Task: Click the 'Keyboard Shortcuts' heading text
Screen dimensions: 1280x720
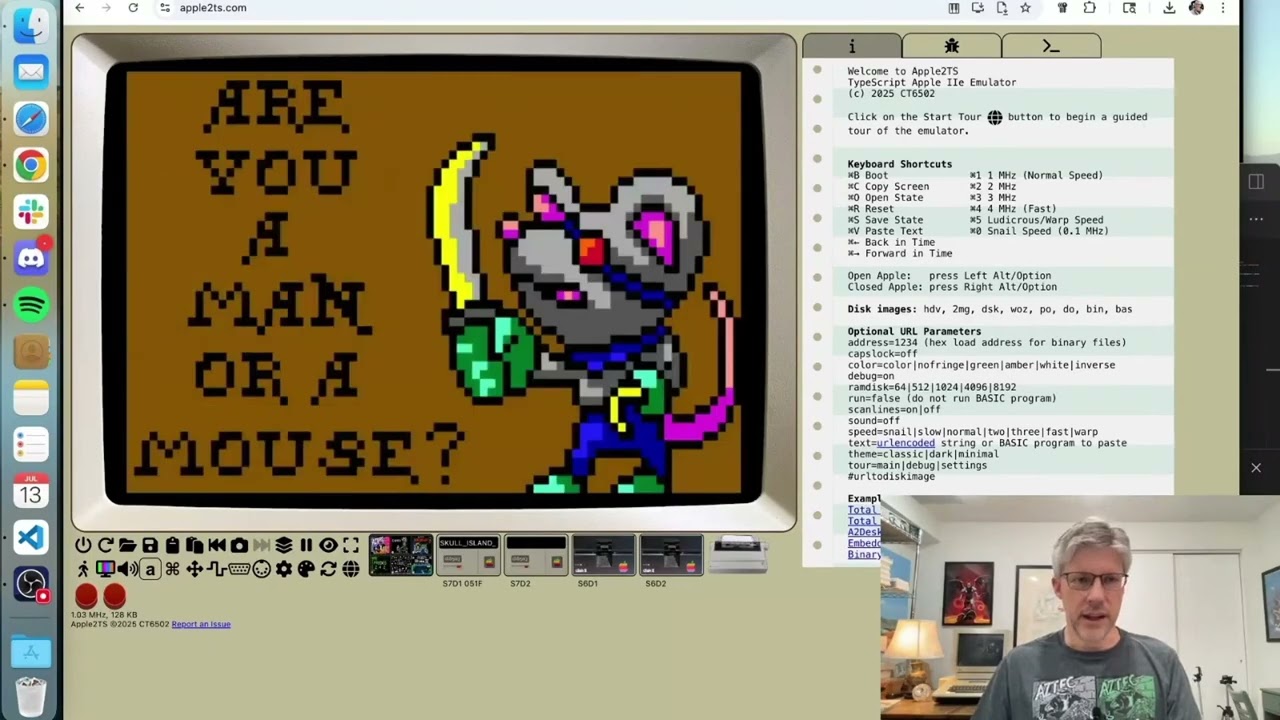Action: pos(900,164)
